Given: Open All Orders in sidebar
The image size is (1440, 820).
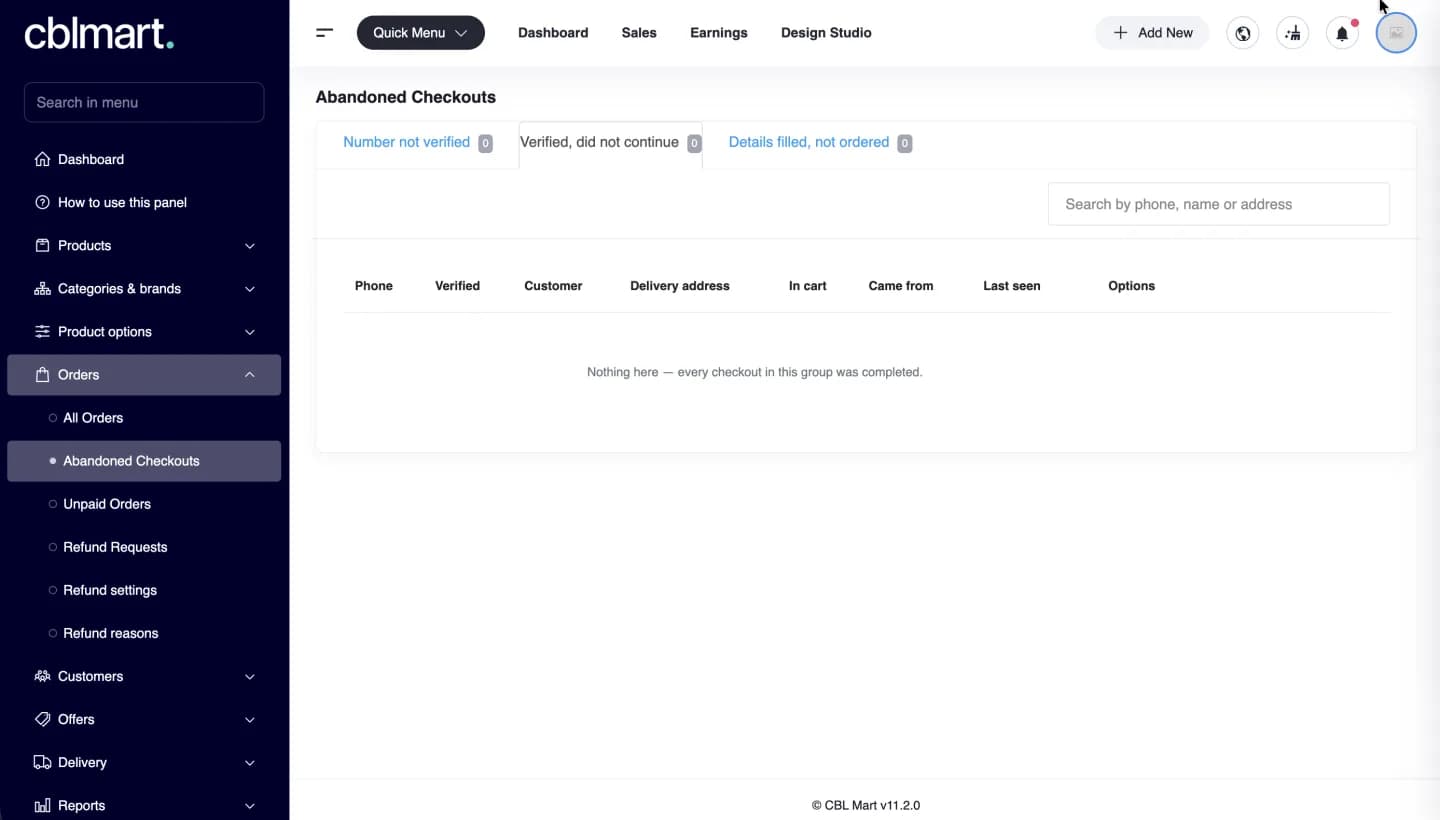Looking at the screenshot, I should (144, 418).
